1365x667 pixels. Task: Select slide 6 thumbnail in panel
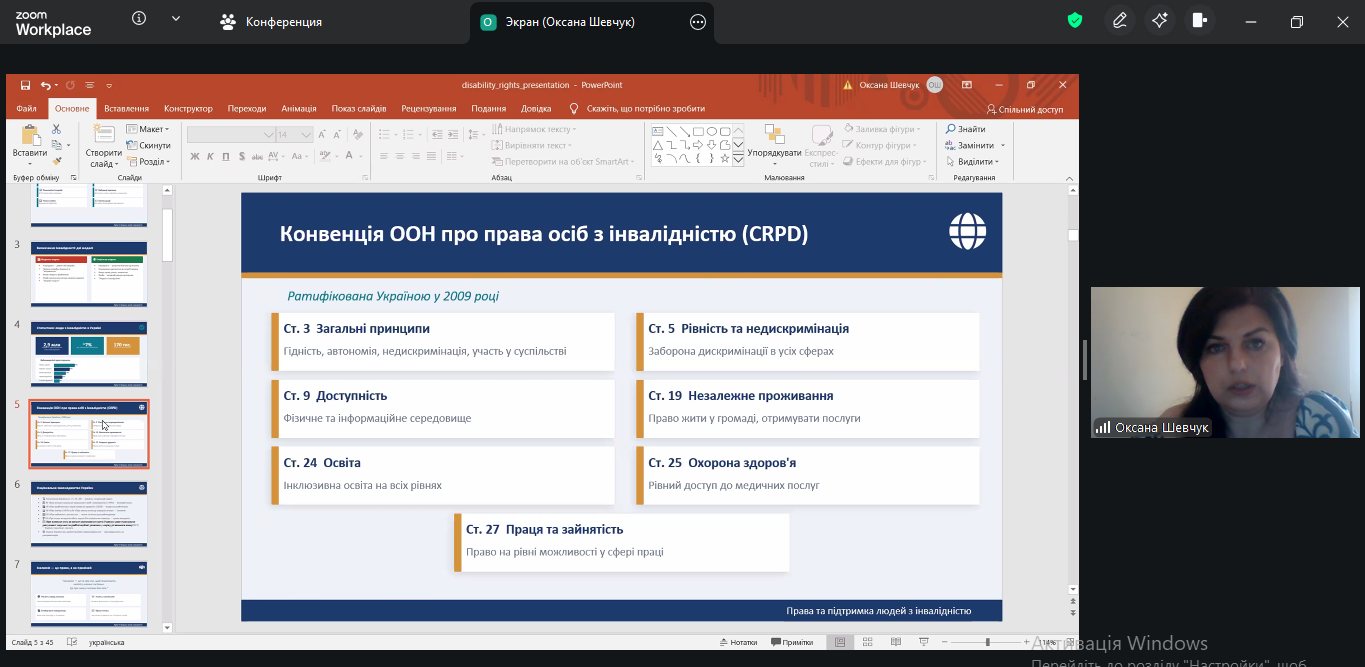pos(89,513)
